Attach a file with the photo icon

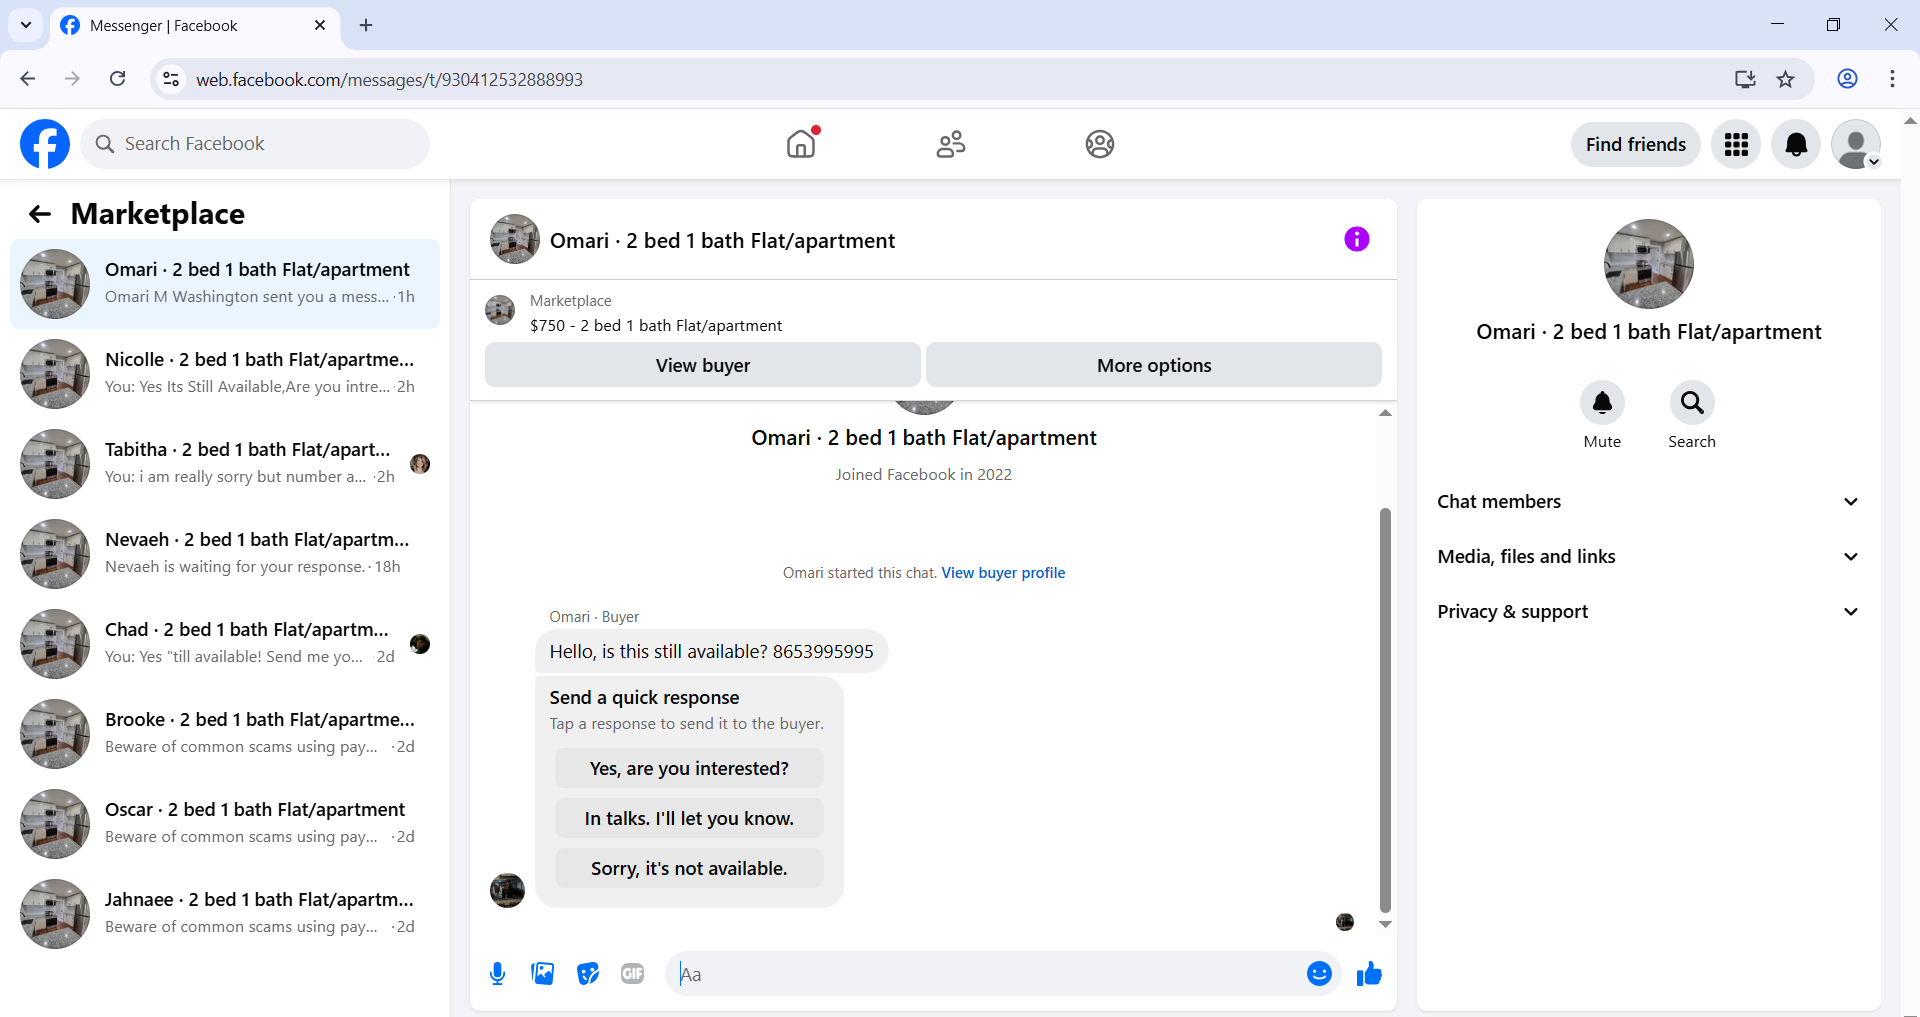pos(543,974)
